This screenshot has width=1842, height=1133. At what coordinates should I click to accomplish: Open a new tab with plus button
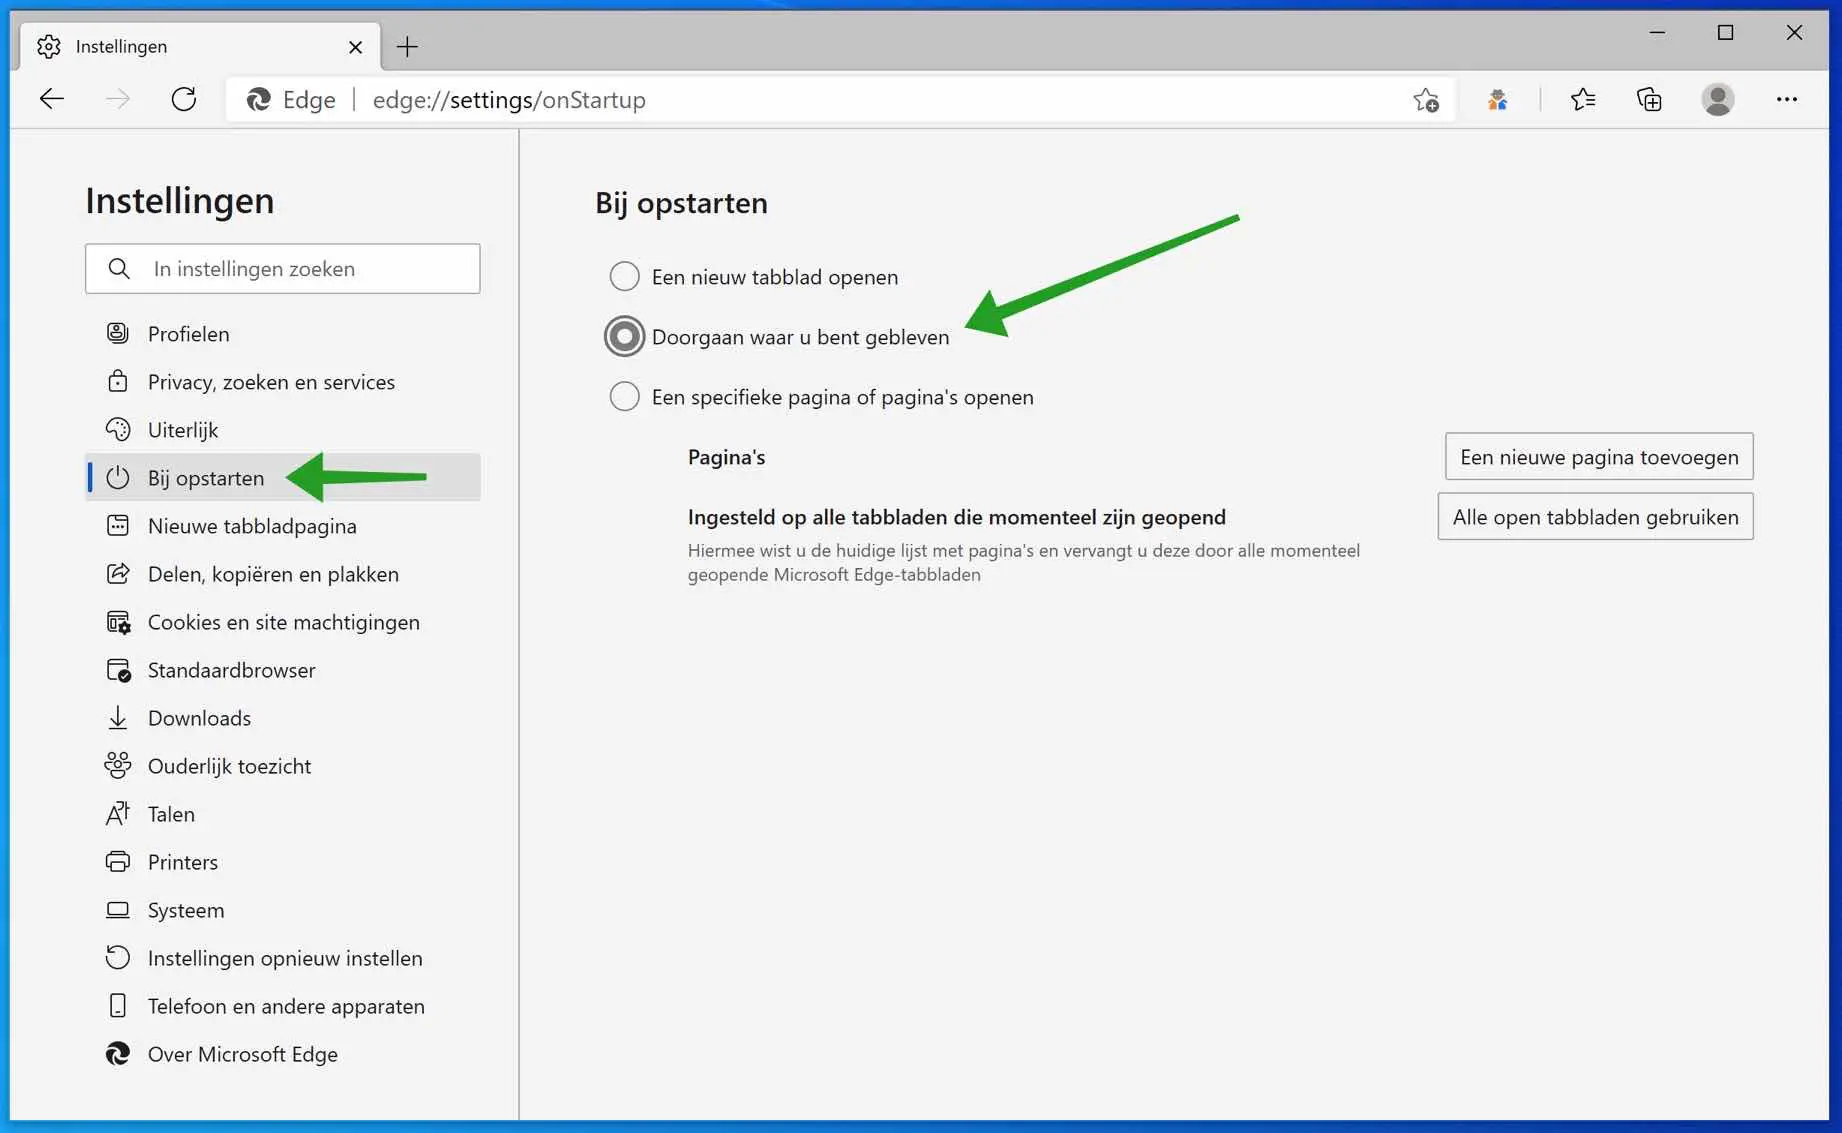(x=407, y=47)
